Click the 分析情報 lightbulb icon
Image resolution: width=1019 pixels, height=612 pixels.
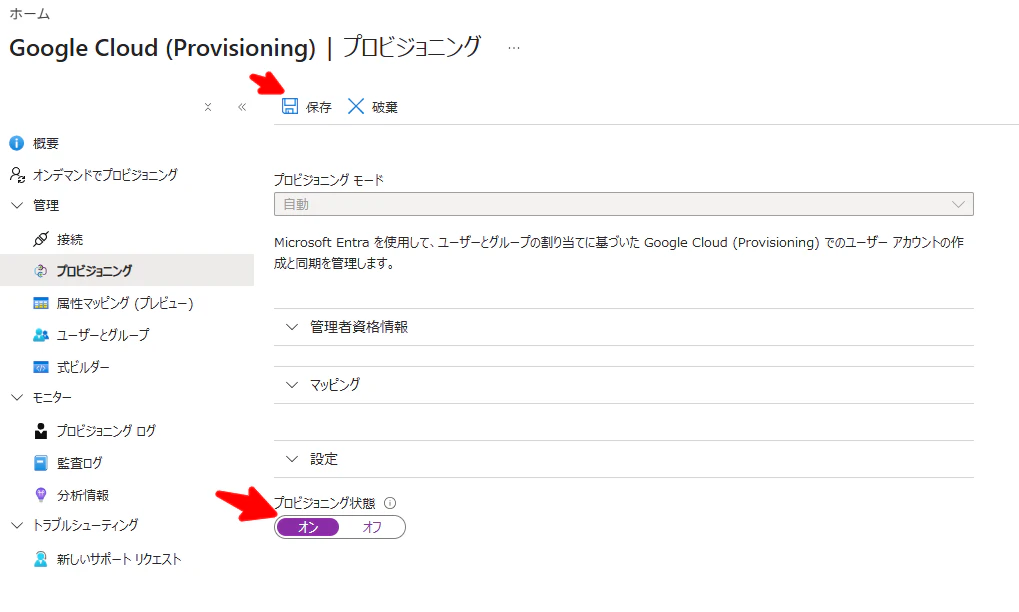click(40, 495)
